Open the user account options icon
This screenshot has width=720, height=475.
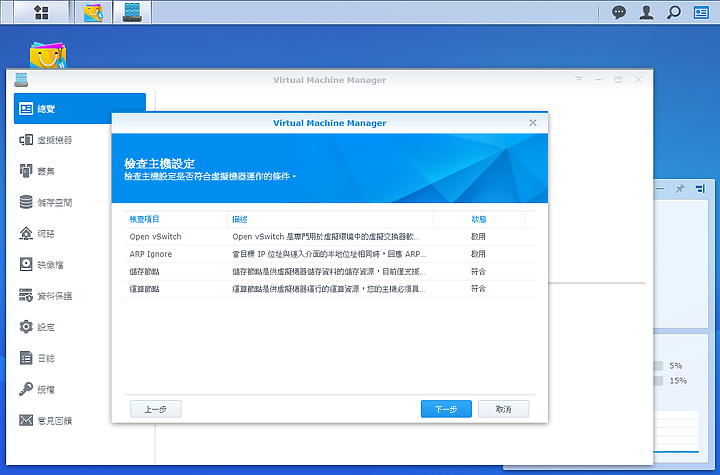tap(646, 12)
